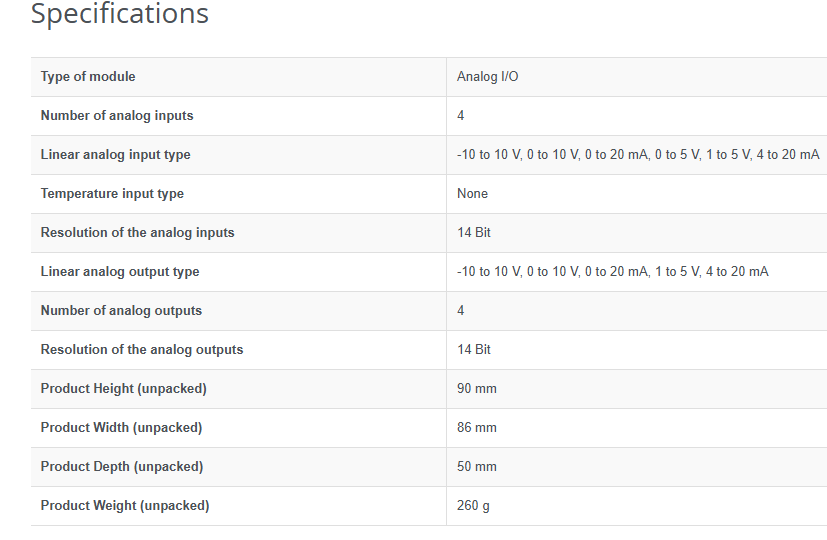Click the Specifications heading
Viewport: 827px width, 540px height.
tap(120, 14)
